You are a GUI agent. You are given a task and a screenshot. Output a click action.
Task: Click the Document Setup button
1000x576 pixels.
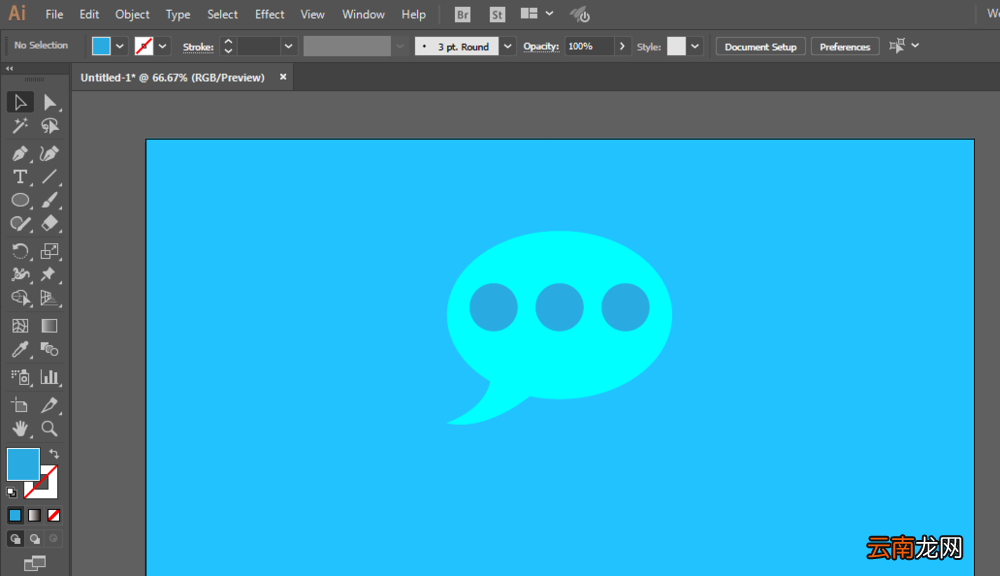point(760,47)
